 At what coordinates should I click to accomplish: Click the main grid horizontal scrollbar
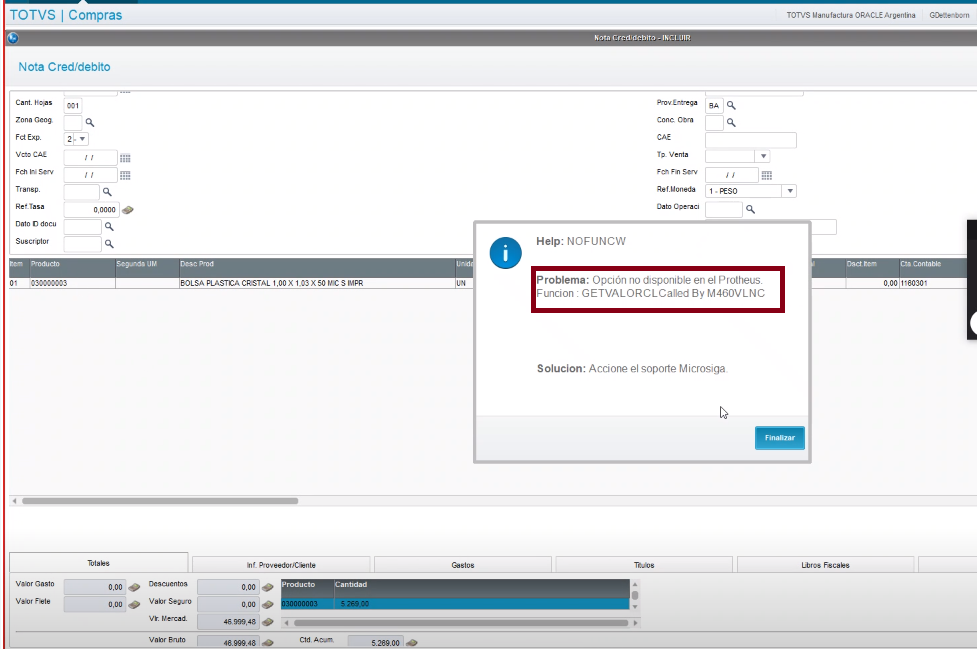point(160,501)
